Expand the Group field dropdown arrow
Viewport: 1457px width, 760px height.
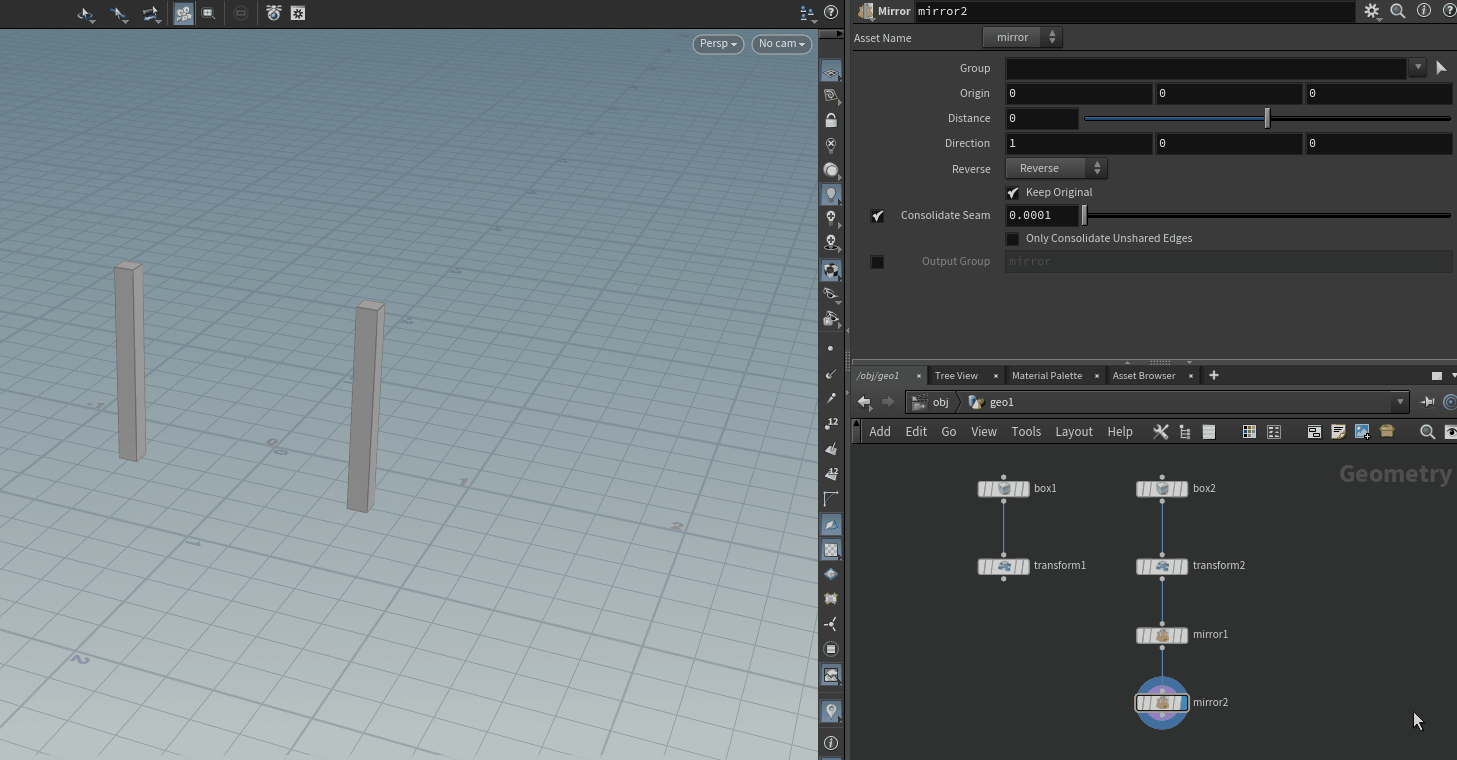click(1417, 68)
